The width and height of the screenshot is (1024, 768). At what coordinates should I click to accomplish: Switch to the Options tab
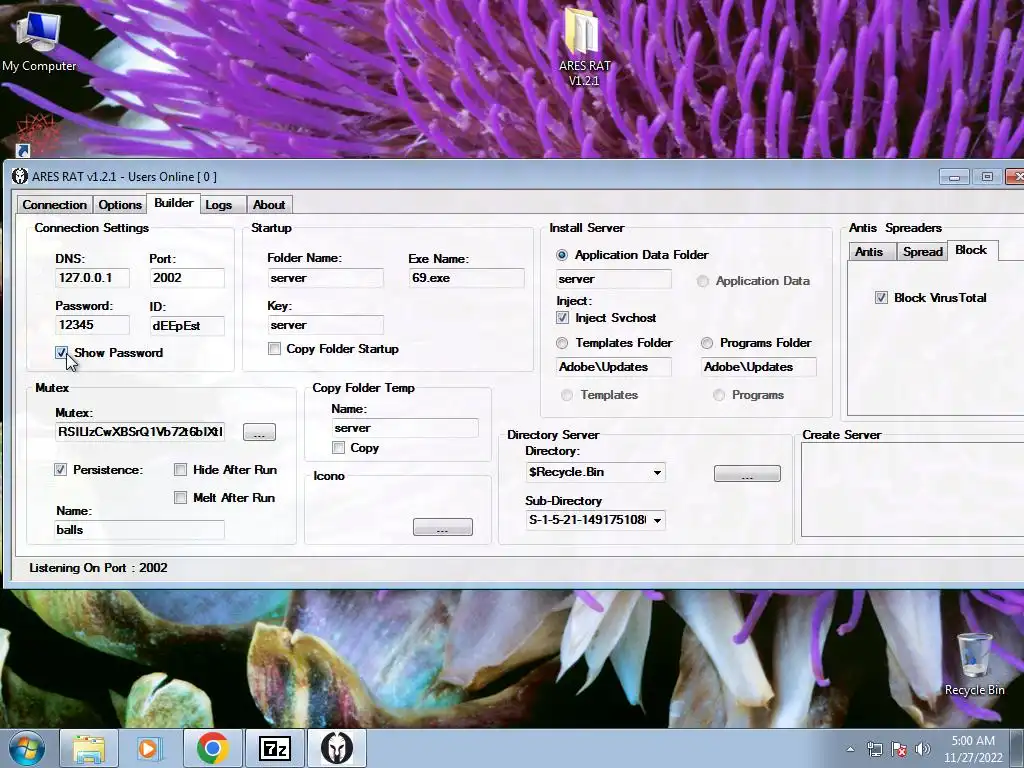coord(120,205)
